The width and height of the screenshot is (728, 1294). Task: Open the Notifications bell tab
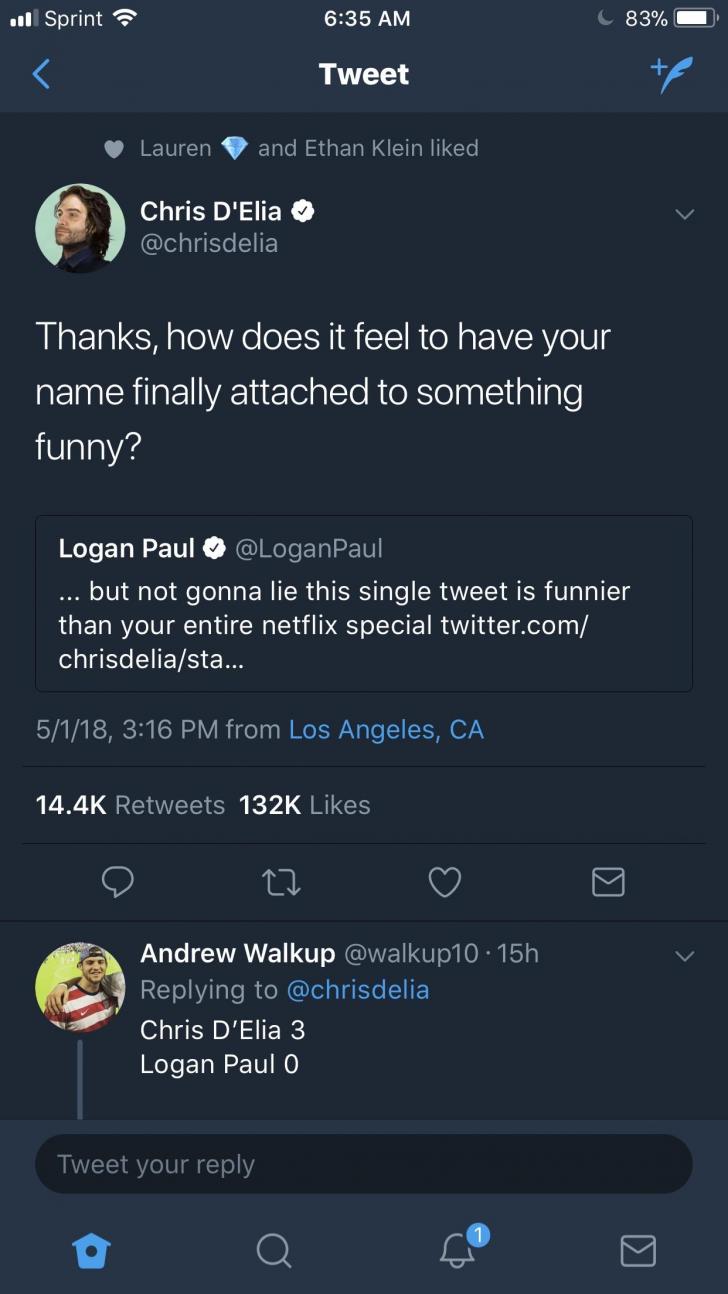(455, 1249)
